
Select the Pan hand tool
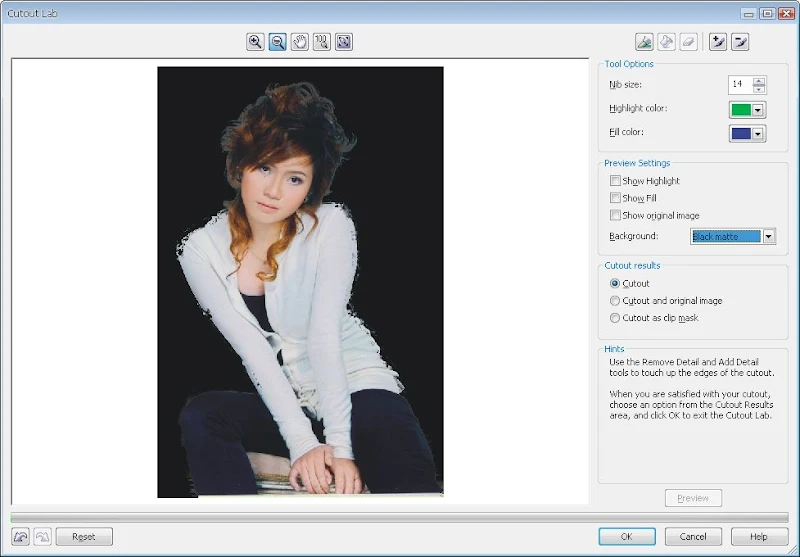(299, 42)
